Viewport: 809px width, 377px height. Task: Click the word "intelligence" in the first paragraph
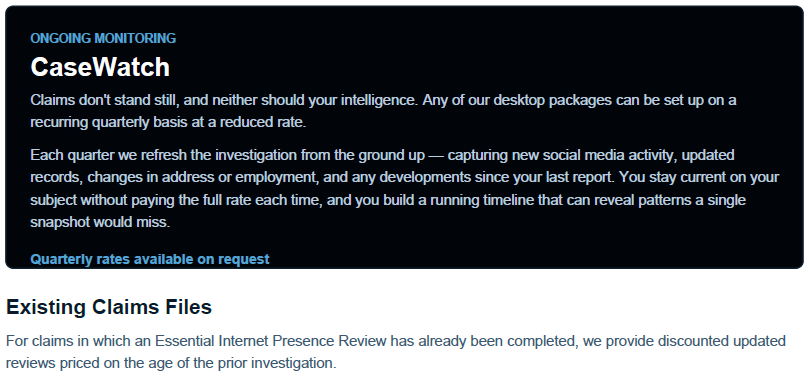tap(378, 100)
